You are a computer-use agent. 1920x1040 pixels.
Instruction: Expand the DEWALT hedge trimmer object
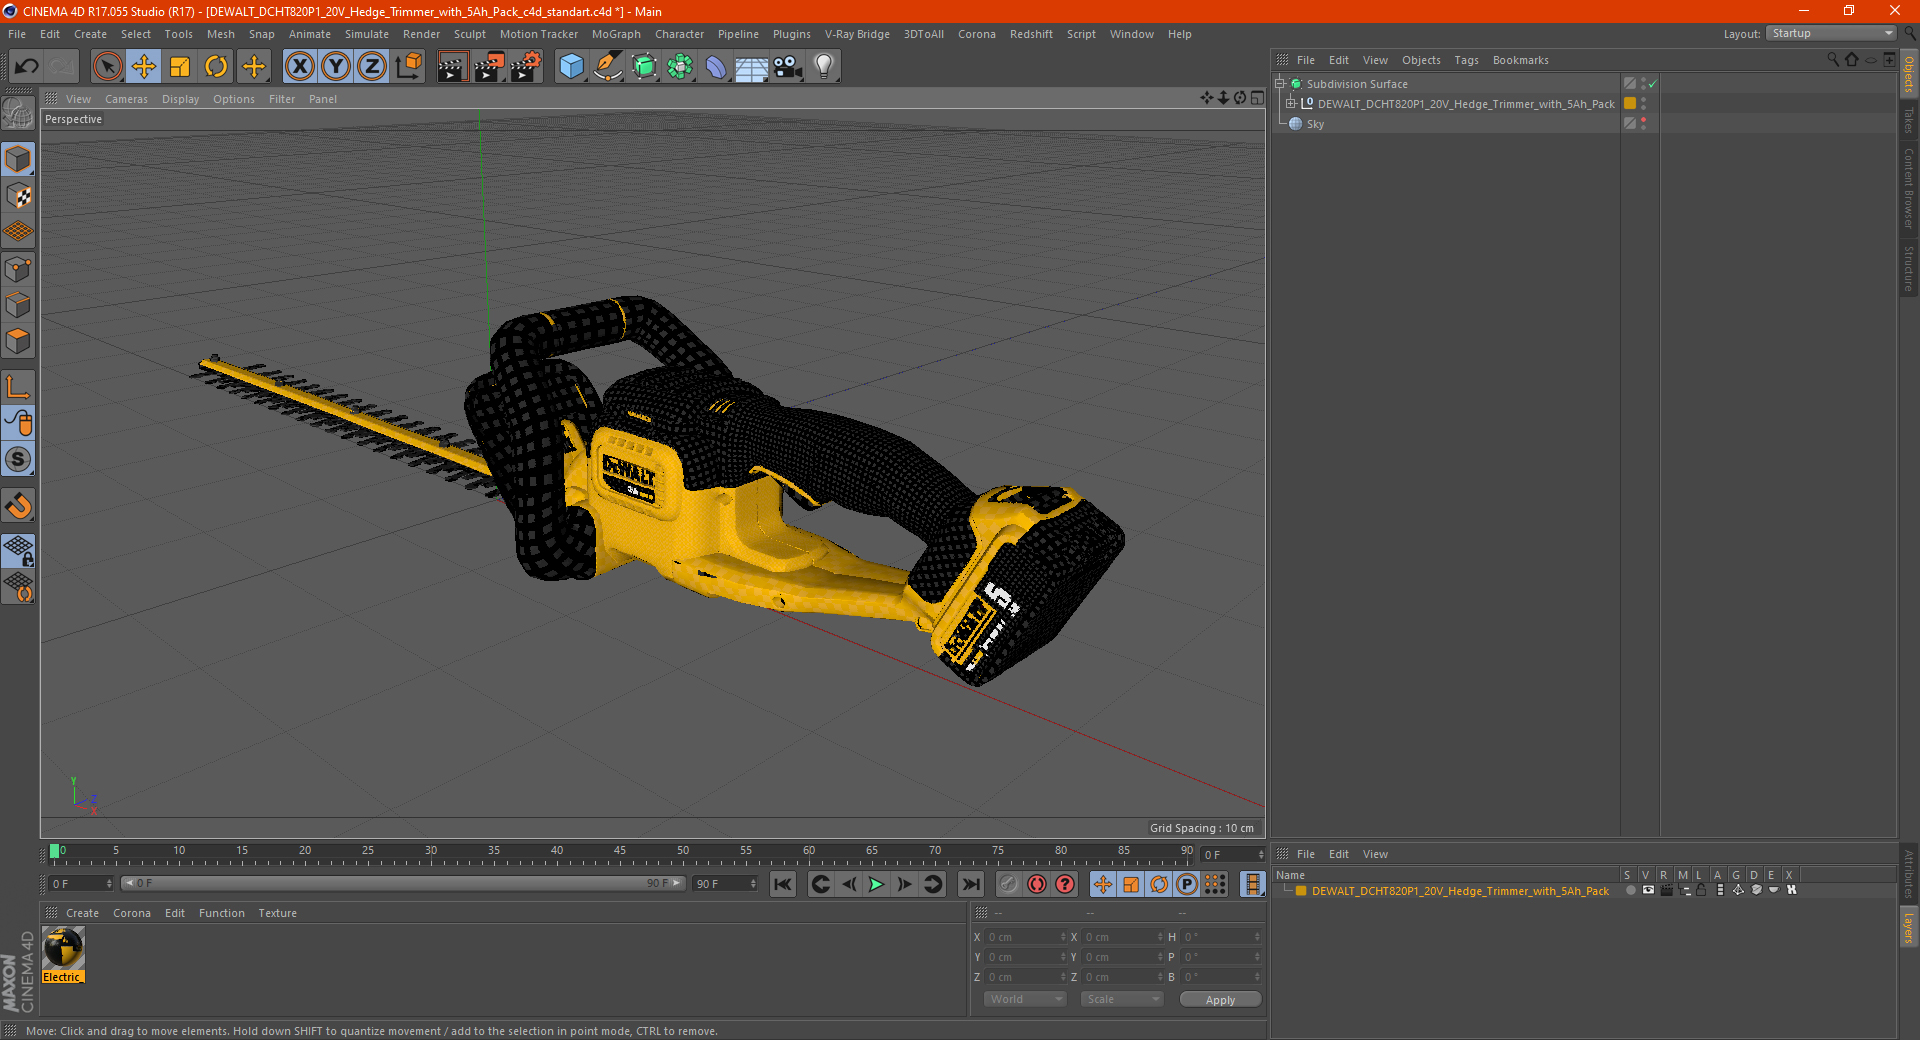[x=1290, y=104]
